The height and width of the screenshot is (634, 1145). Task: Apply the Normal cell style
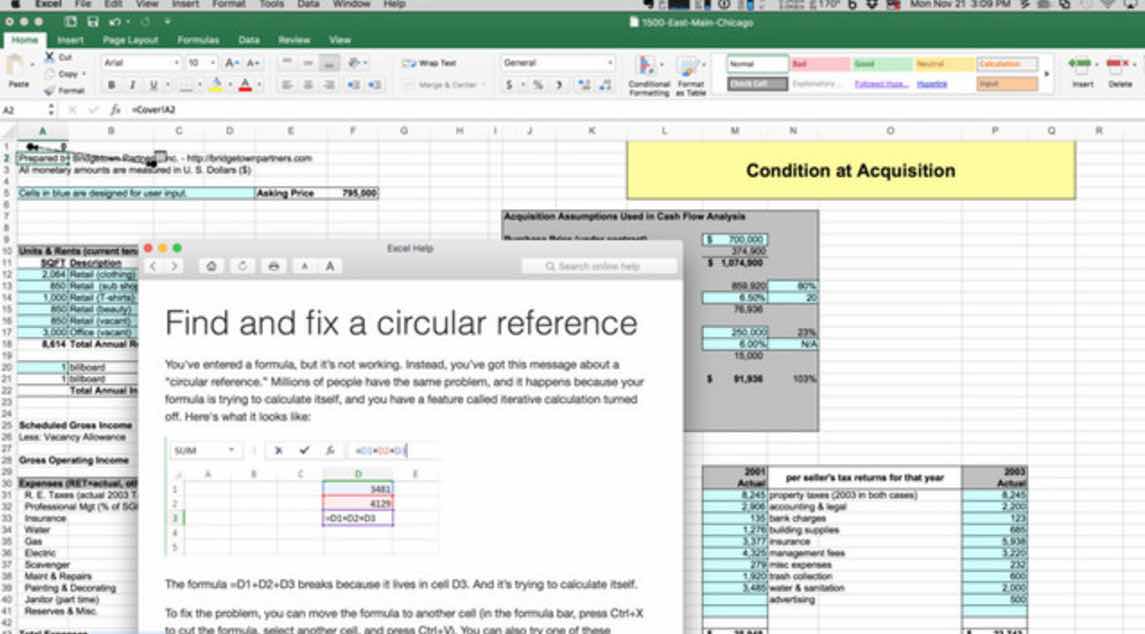tap(757, 64)
